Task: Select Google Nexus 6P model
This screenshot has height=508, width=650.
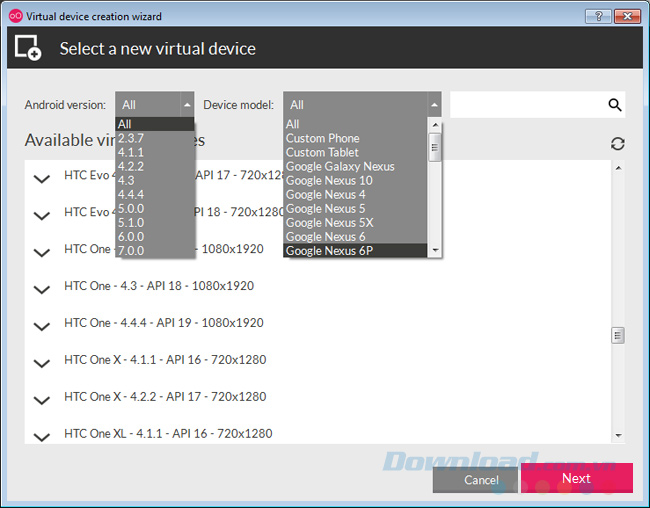Action: (x=355, y=251)
